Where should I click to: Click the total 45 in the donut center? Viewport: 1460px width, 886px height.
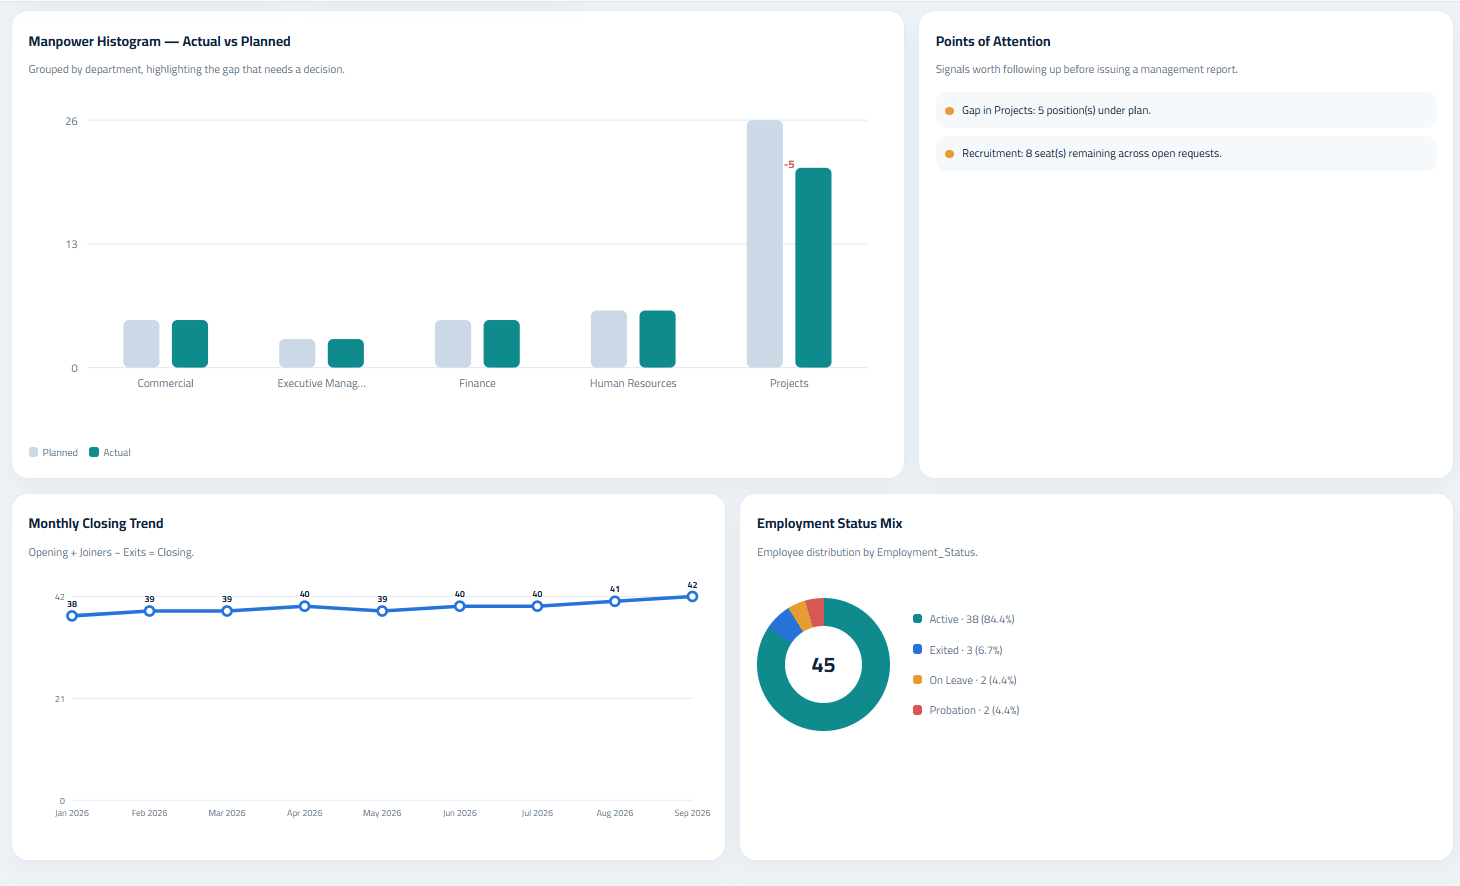click(823, 665)
